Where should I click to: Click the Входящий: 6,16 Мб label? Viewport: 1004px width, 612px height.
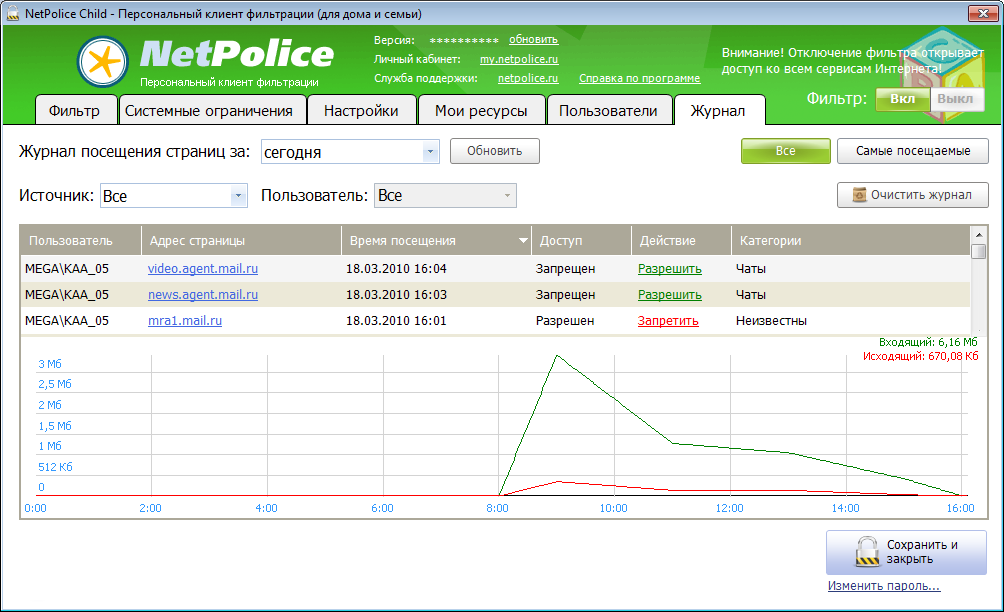pos(928,342)
